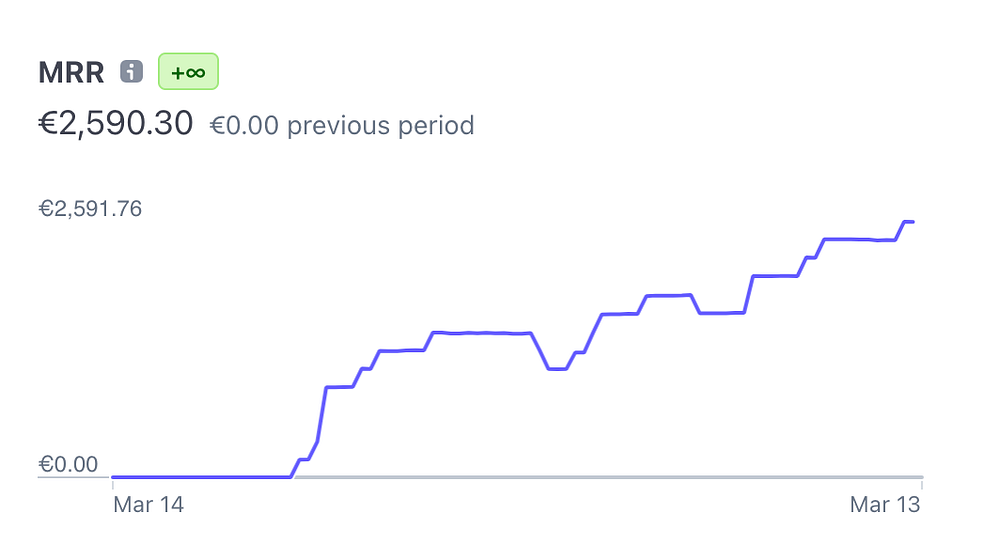Click the MRR info icon
This screenshot has width=1000, height=558.
(x=131, y=71)
